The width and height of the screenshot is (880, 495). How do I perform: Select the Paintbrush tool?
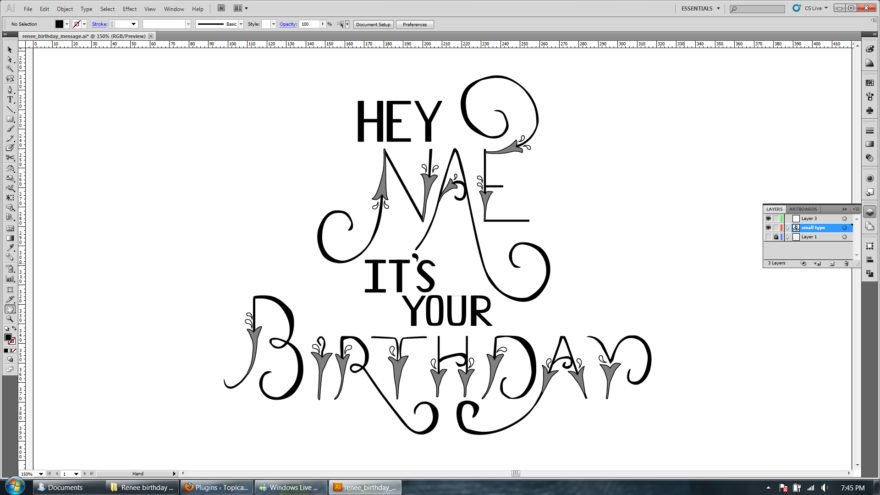[x=10, y=129]
